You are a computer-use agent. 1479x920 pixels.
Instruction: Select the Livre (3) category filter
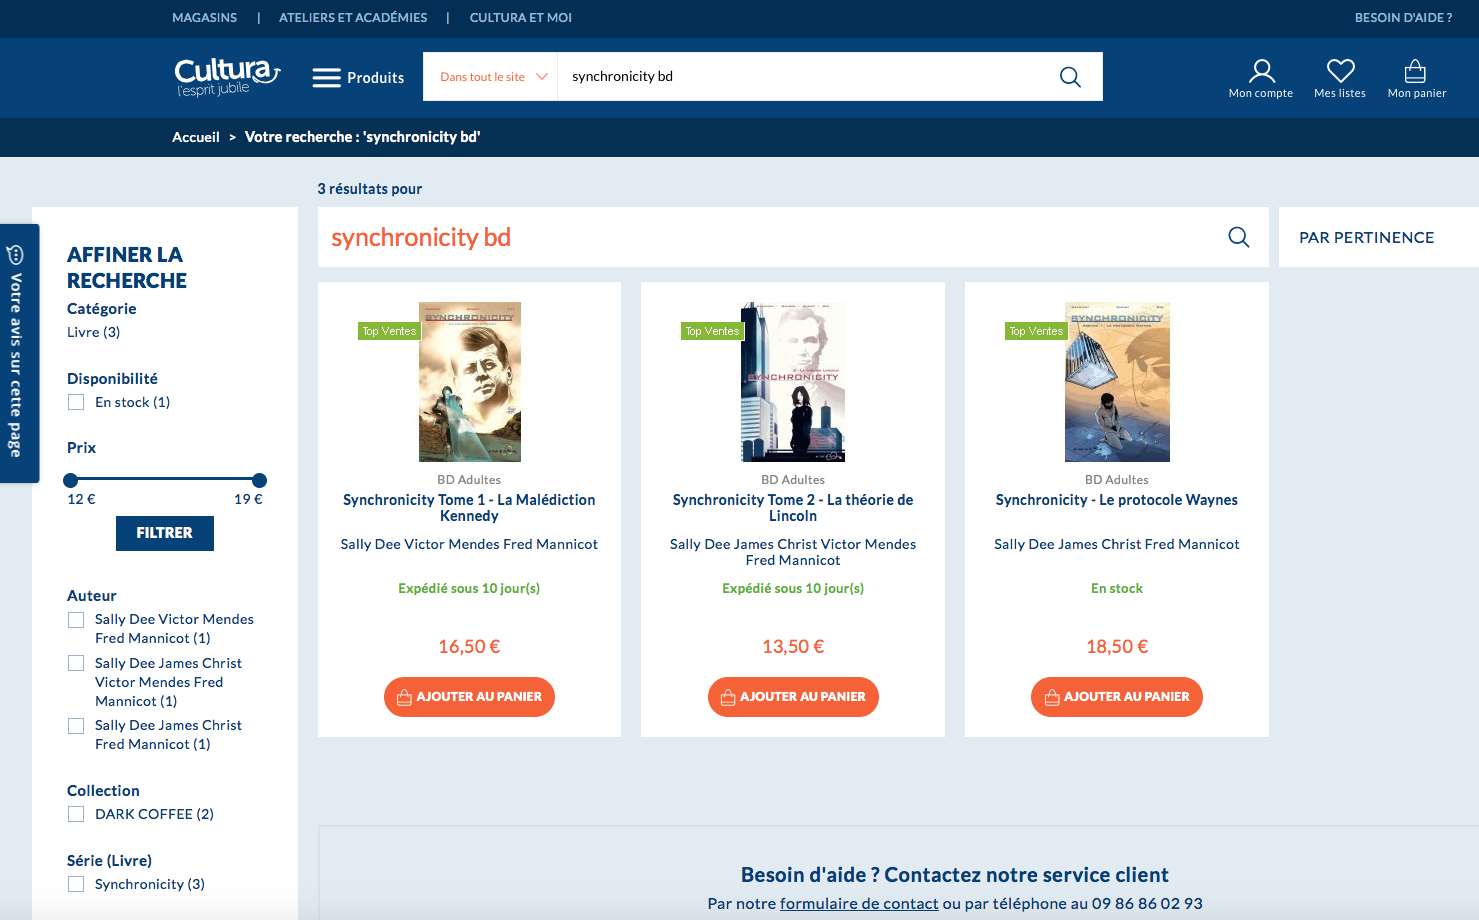(x=93, y=332)
